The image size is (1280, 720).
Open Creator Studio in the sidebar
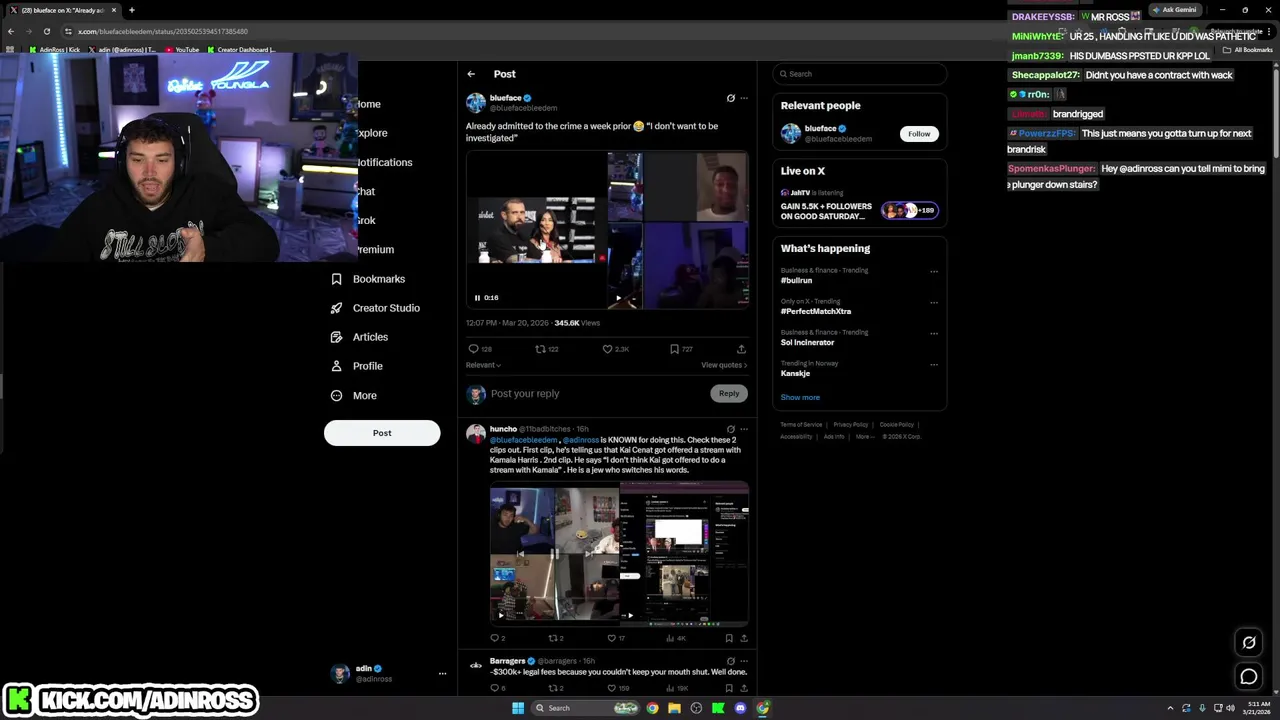[375, 308]
